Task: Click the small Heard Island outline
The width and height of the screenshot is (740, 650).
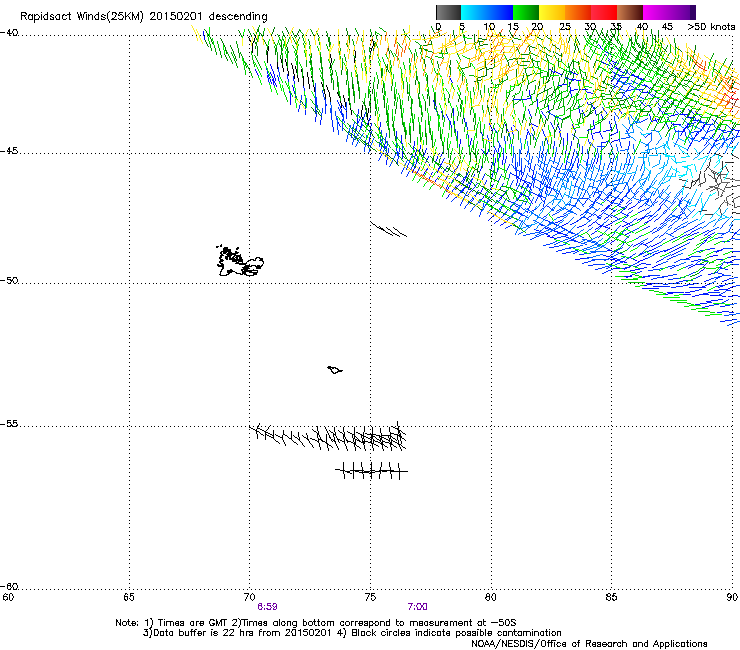Action: point(335,370)
